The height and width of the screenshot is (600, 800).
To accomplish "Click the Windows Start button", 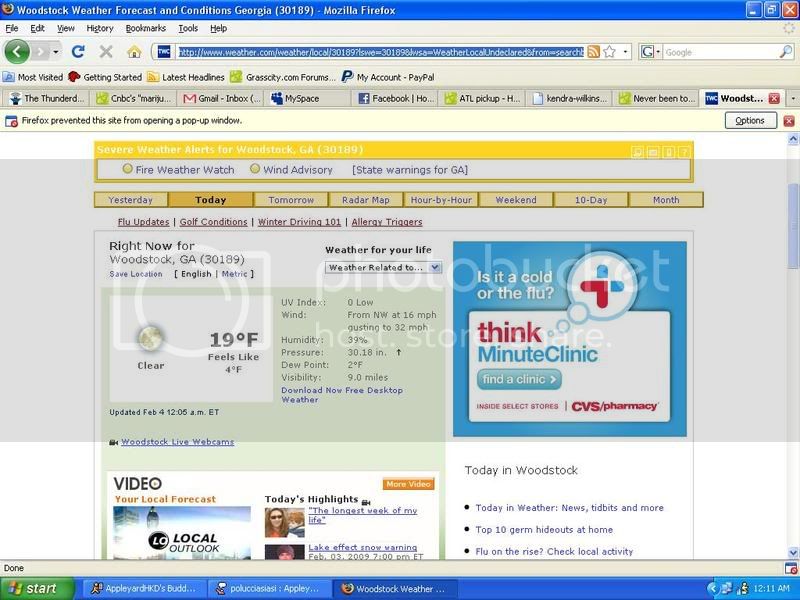I will (37, 589).
